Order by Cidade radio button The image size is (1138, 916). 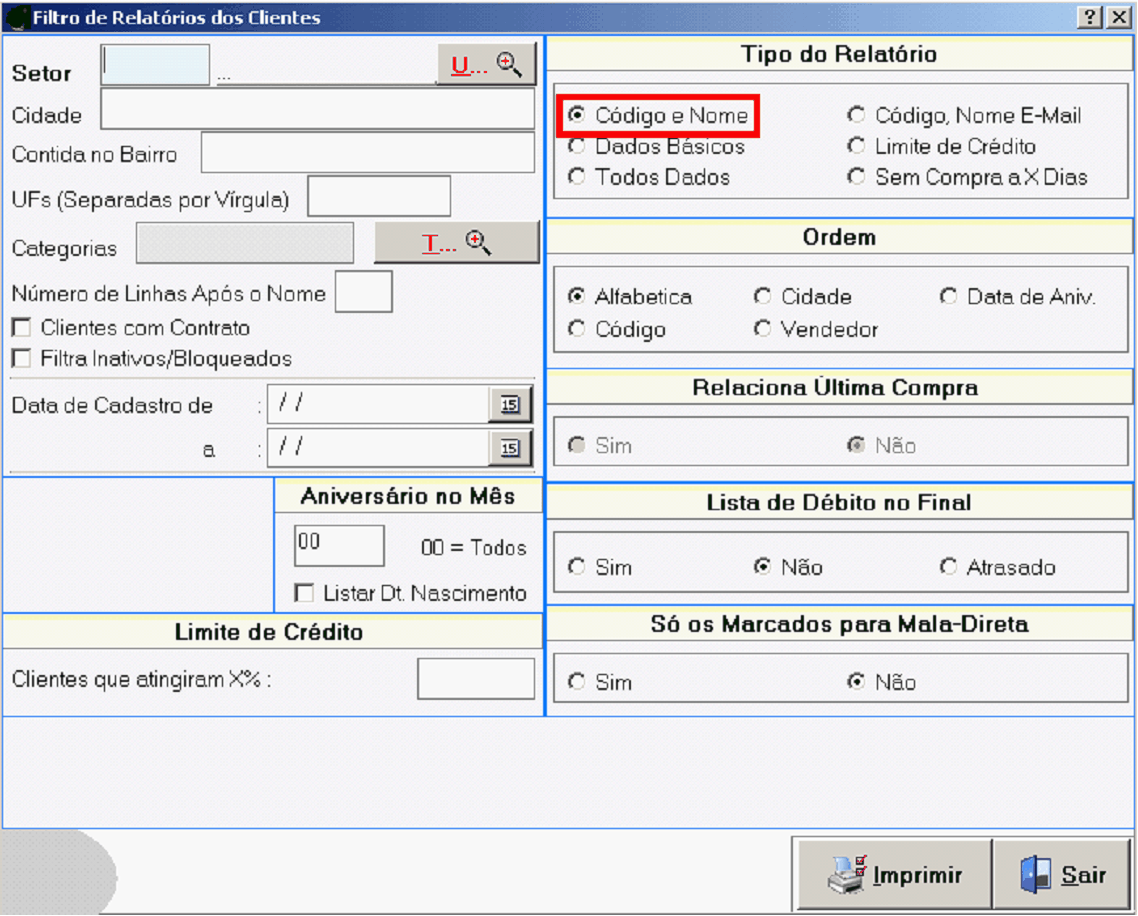coord(763,297)
